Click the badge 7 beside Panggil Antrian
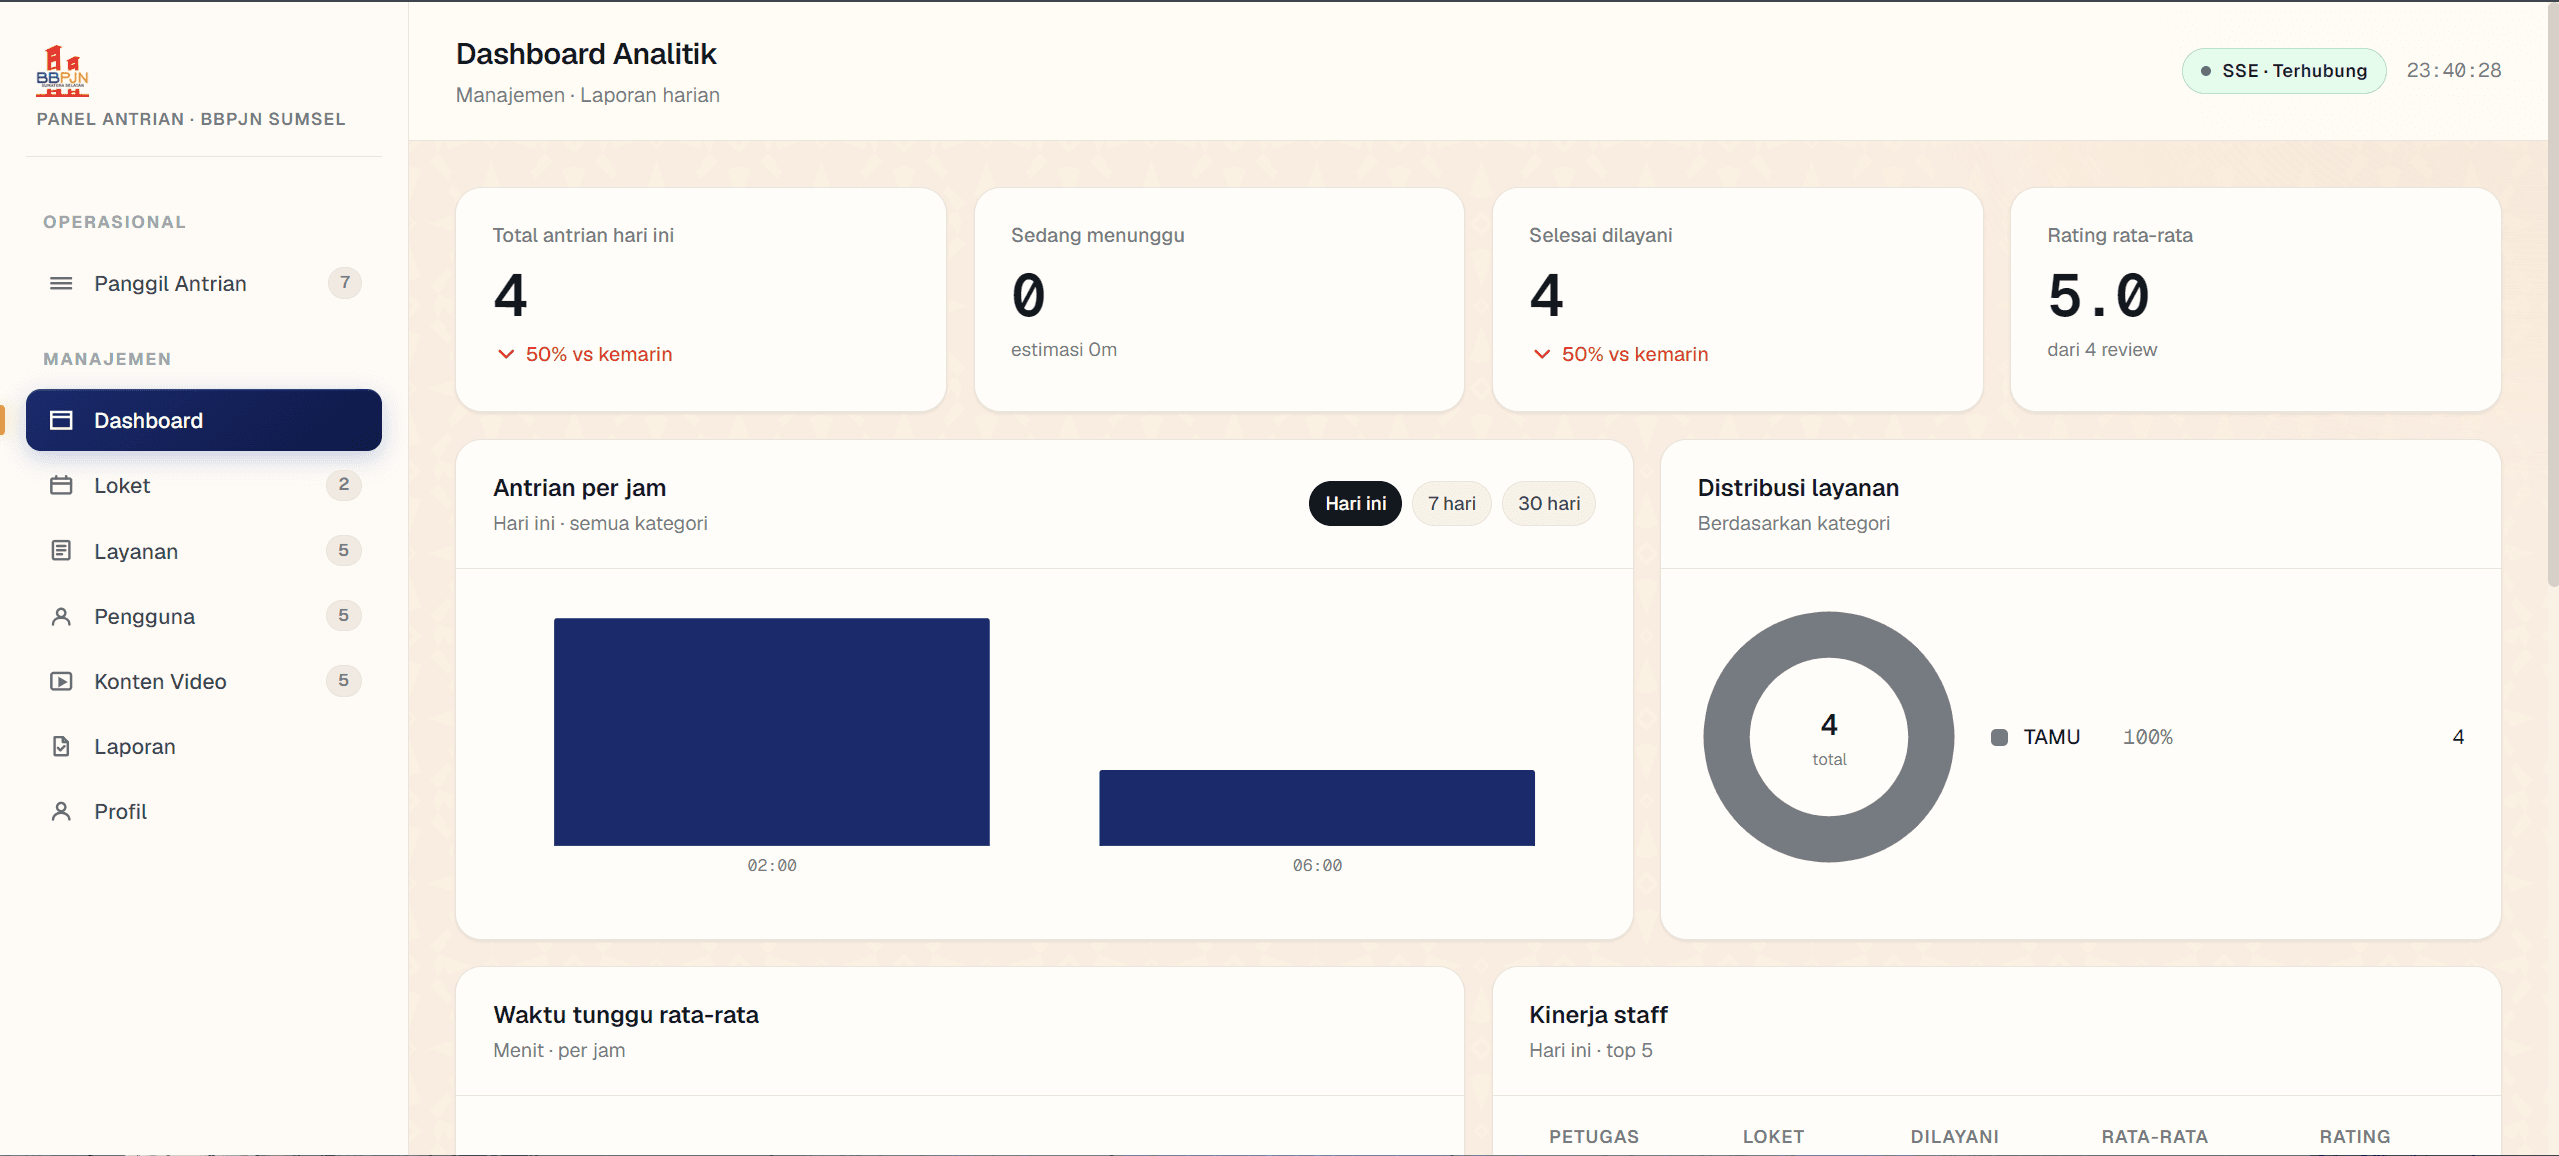The height and width of the screenshot is (1156, 2559). [x=345, y=283]
